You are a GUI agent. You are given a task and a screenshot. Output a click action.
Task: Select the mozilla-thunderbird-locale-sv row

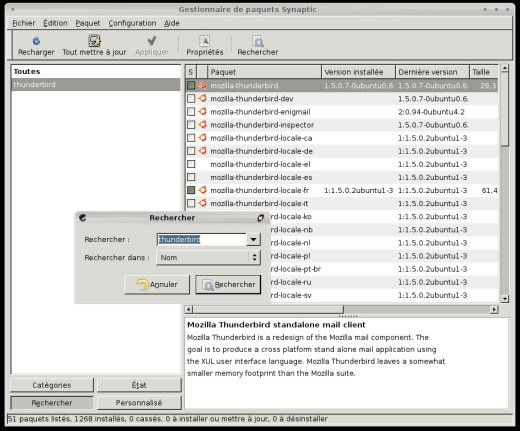coord(384,295)
